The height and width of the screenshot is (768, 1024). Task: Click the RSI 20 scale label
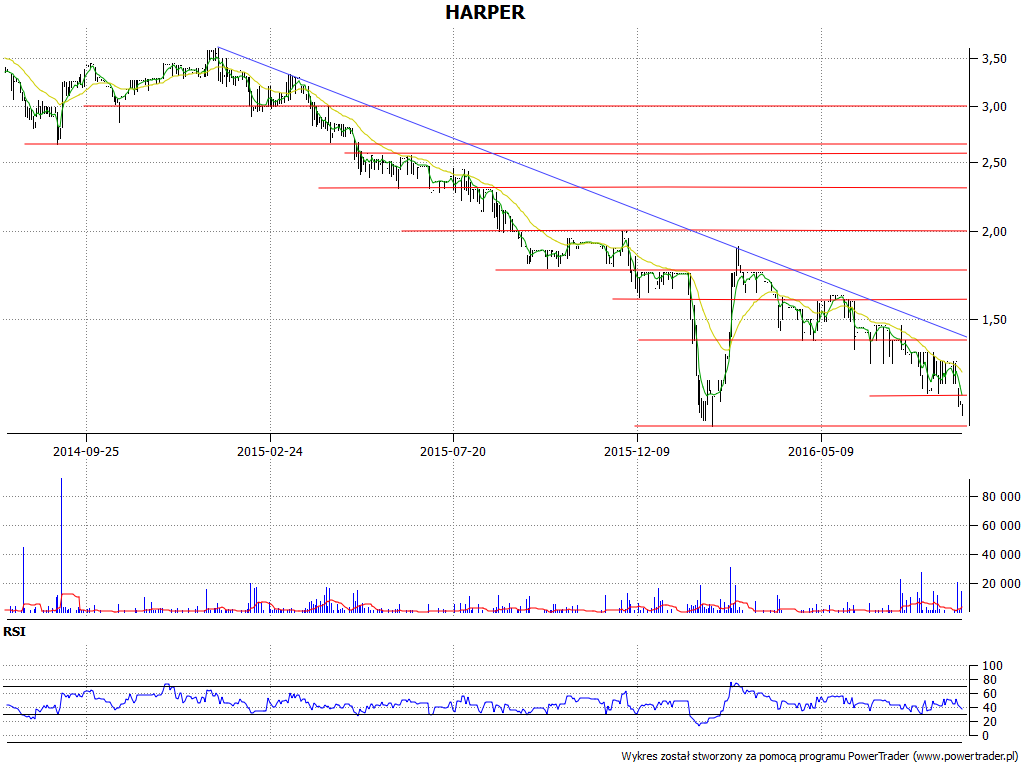tap(989, 722)
